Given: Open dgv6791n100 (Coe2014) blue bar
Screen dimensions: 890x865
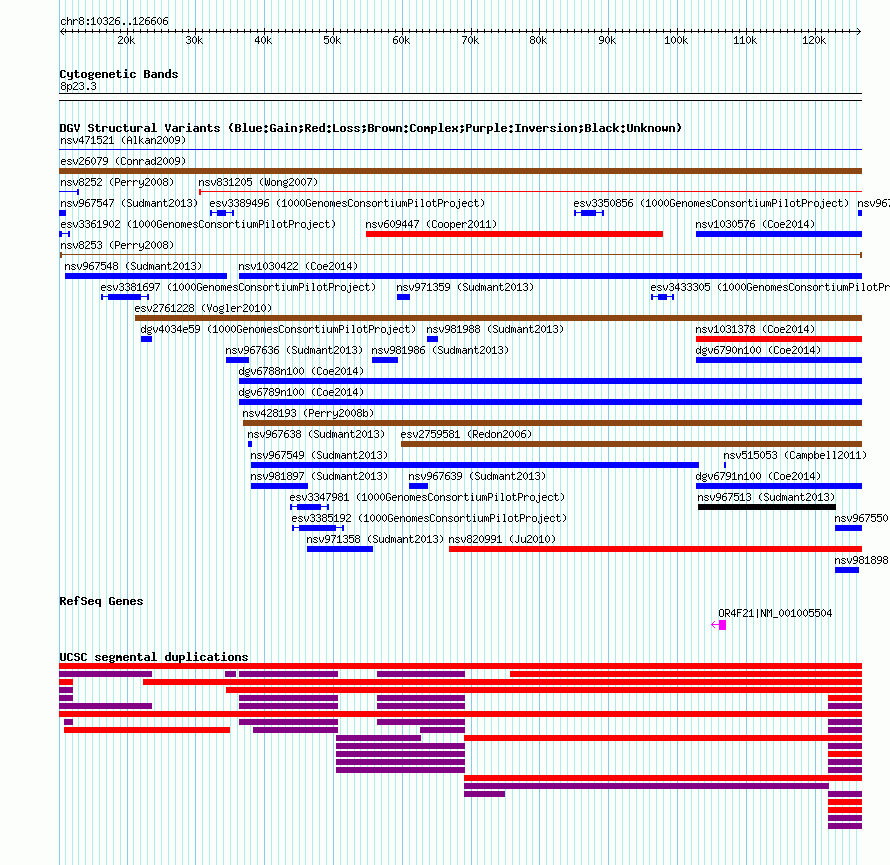Looking at the screenshot, I should click(779, 486).
